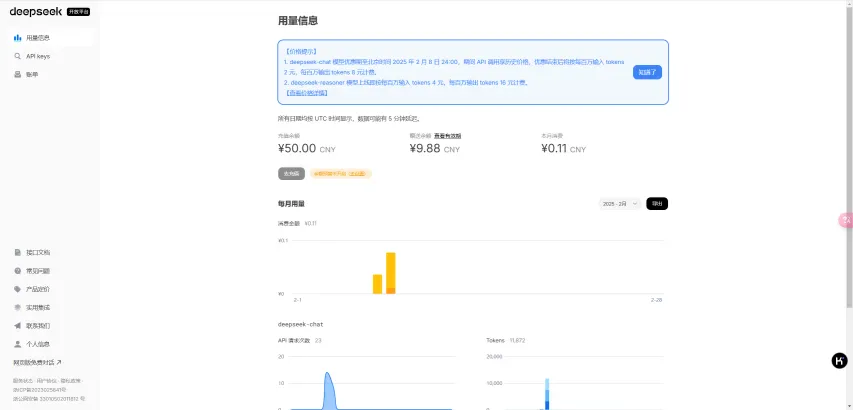Click the ¥9.88 CNY granted balance
Image resolution: width=853 pixels, height=410 pixels.
(435, 148)
